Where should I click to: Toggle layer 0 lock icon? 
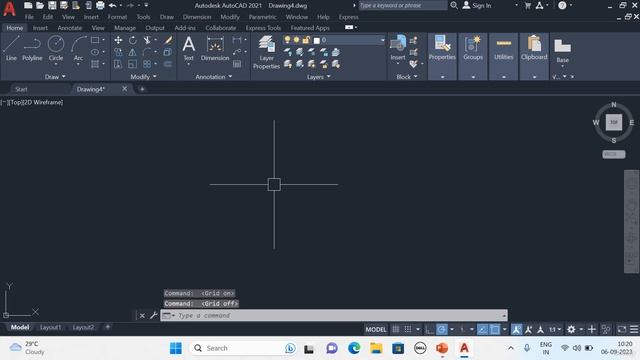[x=306, y=40]
